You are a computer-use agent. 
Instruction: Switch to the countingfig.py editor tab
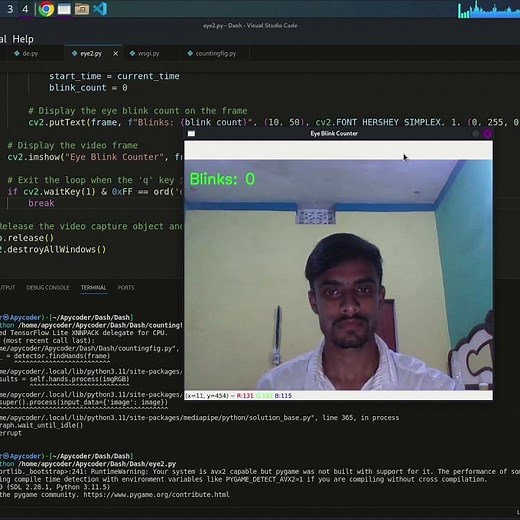[x=215, y=53]
